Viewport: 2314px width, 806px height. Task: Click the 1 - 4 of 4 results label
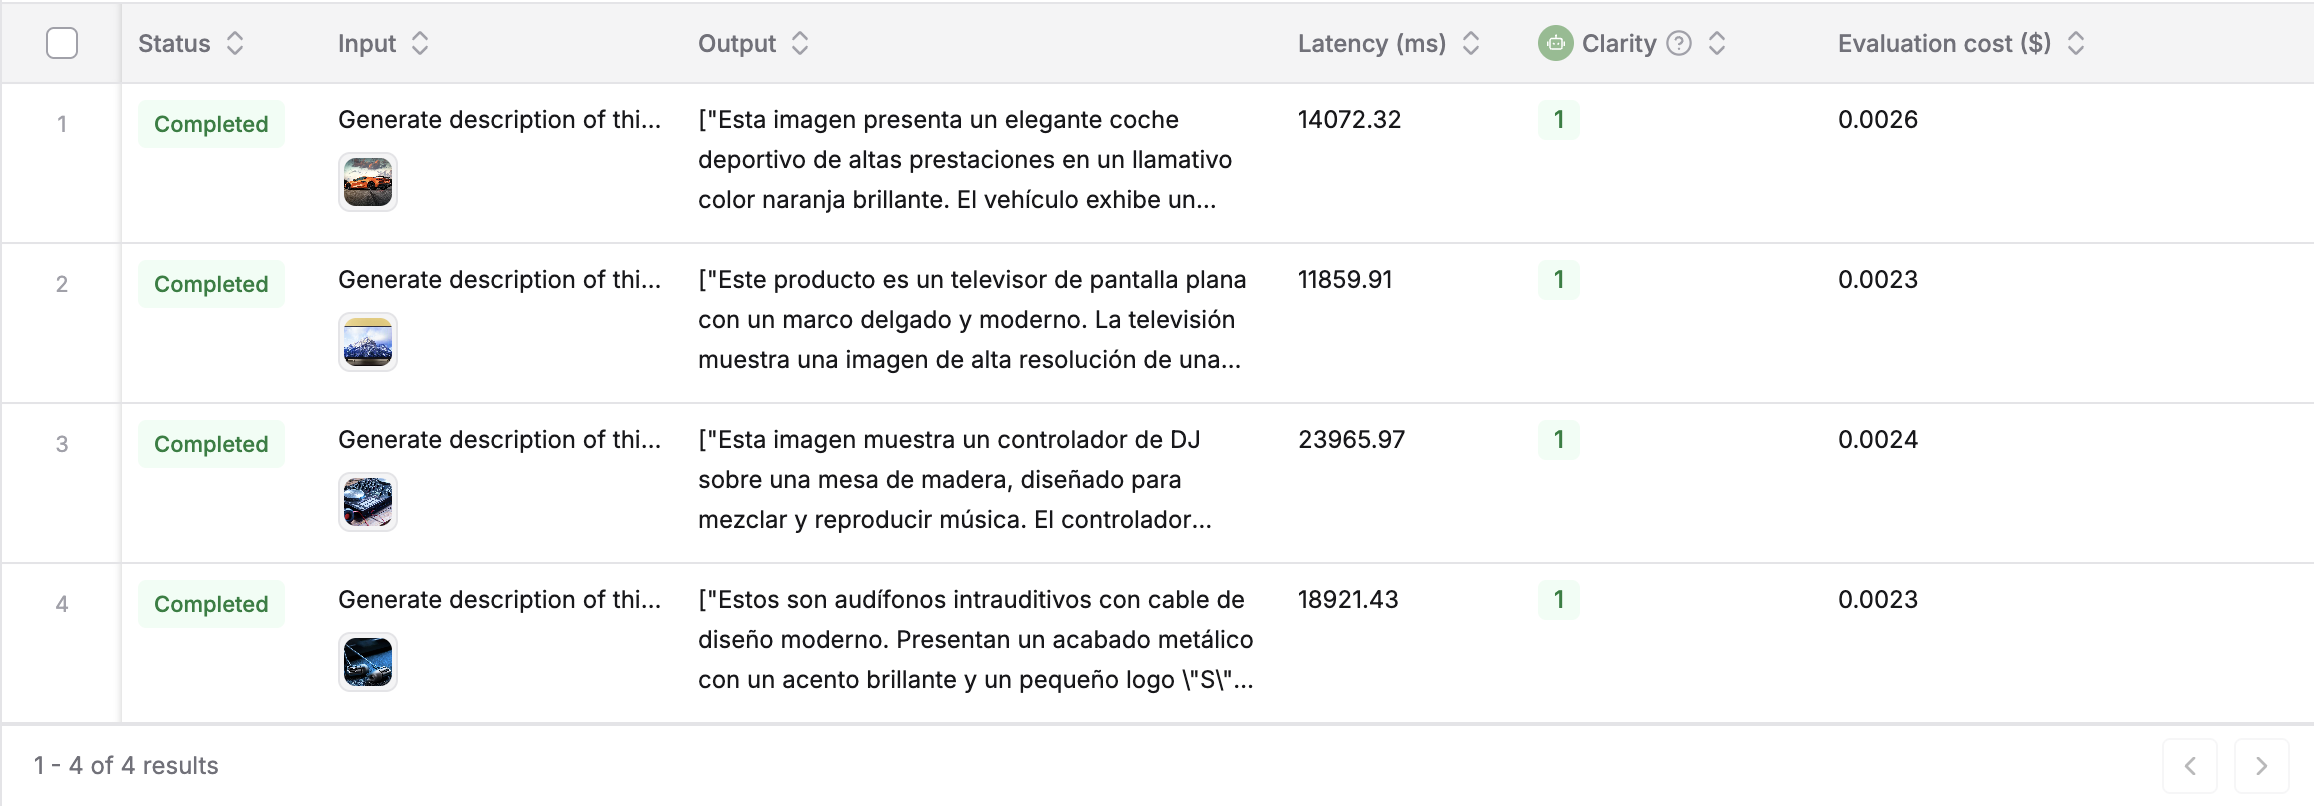click(x=126, y=765)
